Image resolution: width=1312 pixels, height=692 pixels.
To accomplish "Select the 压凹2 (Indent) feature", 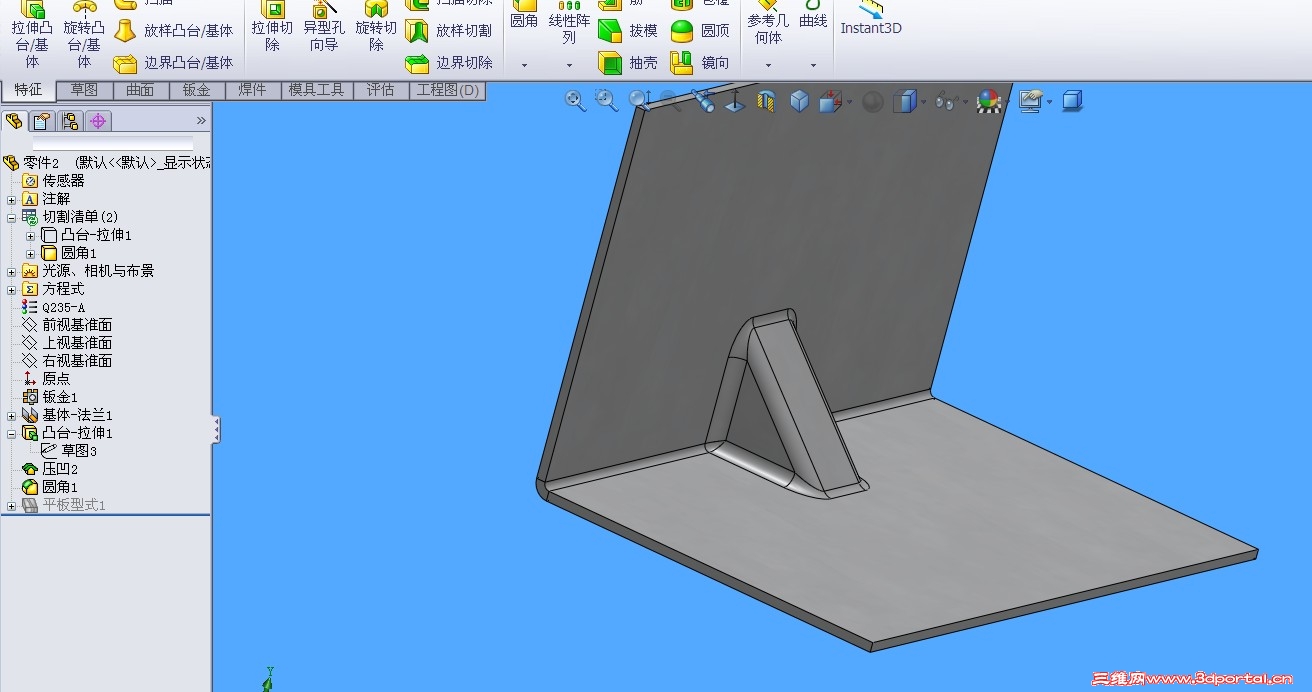I will pos(50,469).
